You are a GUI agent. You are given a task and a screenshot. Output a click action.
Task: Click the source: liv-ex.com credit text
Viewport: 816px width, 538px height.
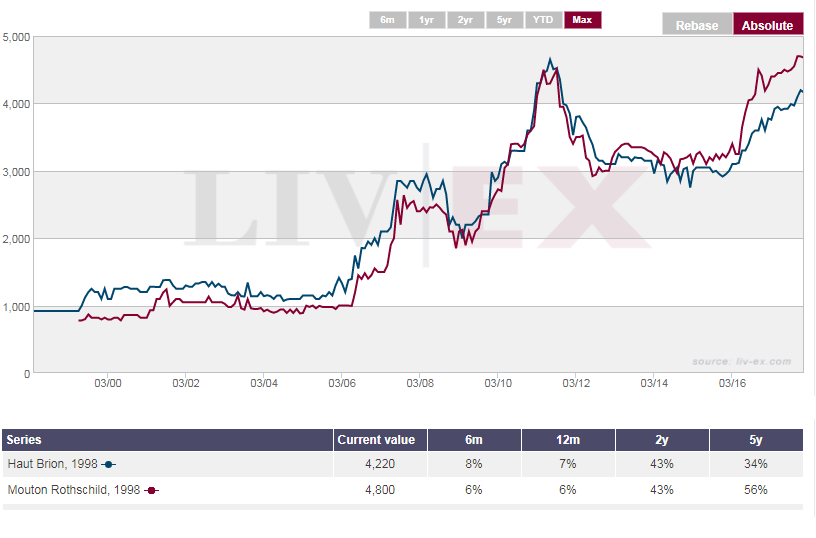pos(742,362)
